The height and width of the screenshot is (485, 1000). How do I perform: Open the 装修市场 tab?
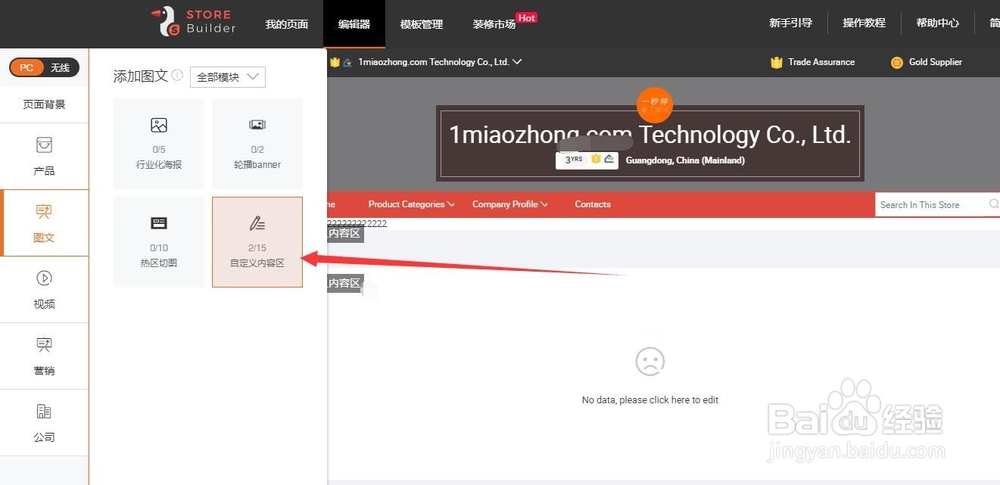pyautogui.click(x=494, y=24)
